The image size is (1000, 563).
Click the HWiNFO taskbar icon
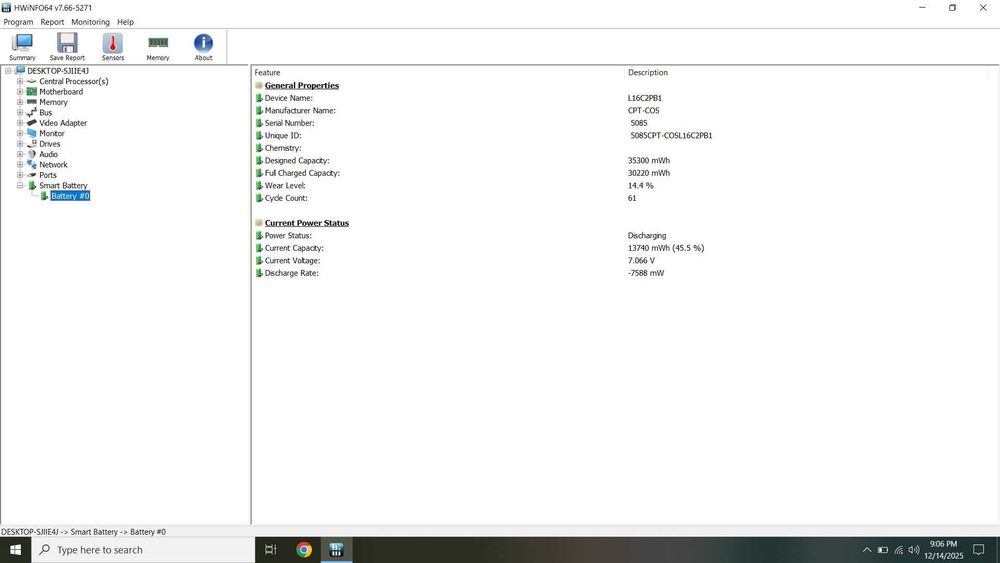point(336,550)
